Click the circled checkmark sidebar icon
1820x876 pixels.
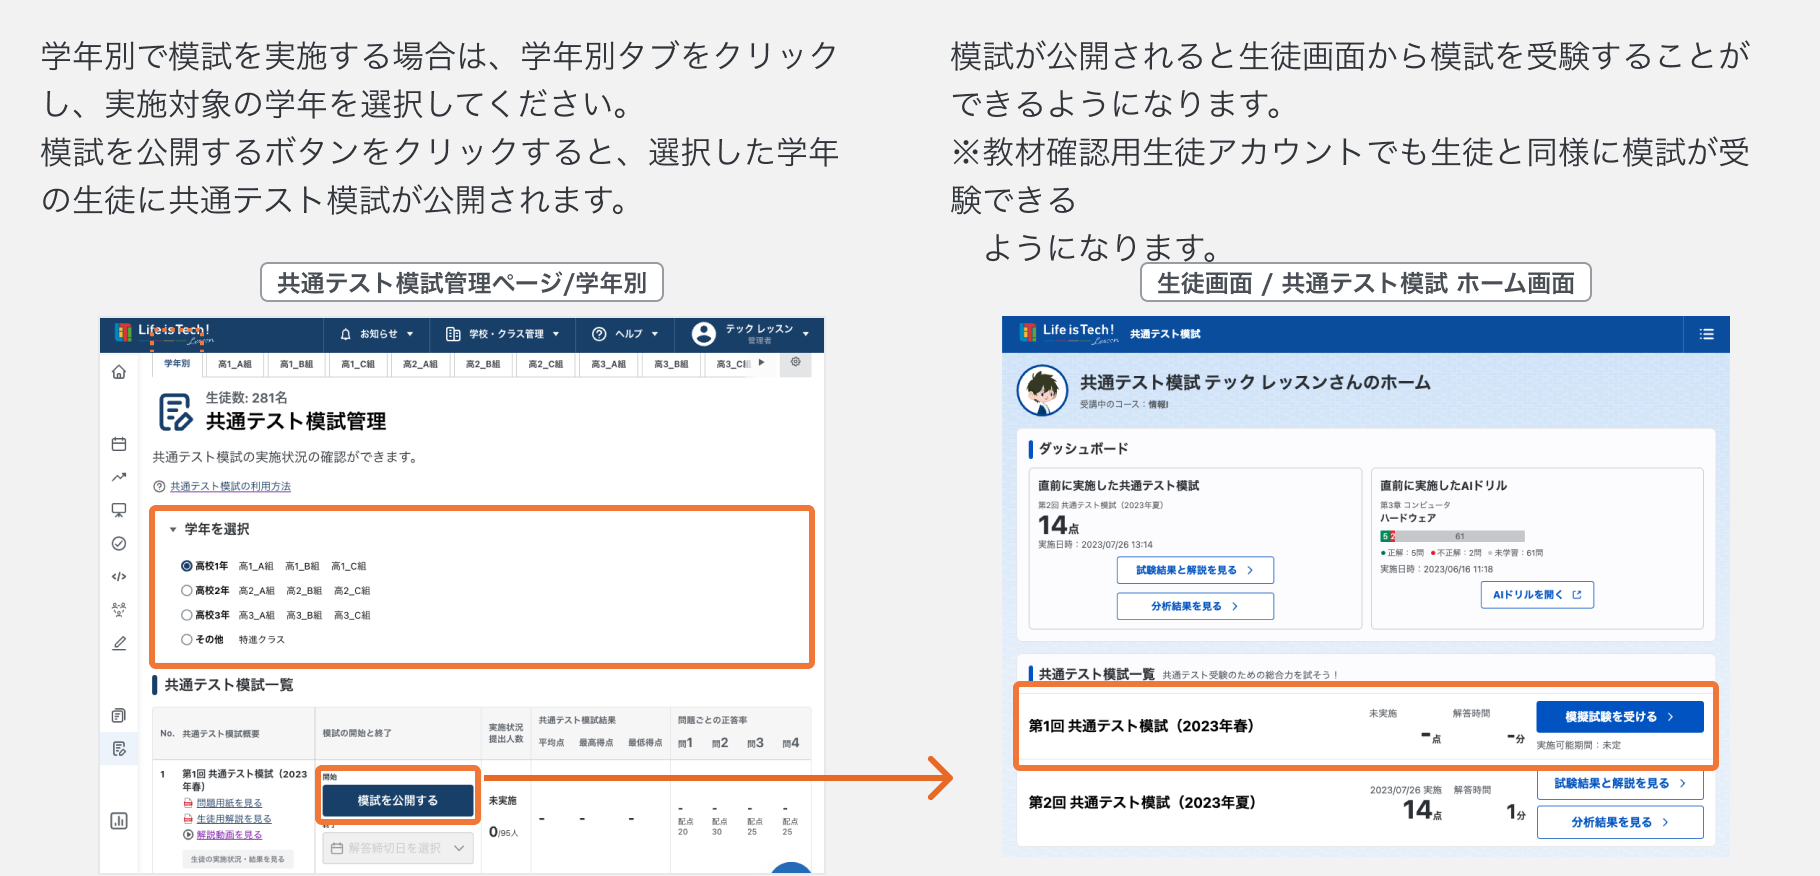[x=119, y=543]
